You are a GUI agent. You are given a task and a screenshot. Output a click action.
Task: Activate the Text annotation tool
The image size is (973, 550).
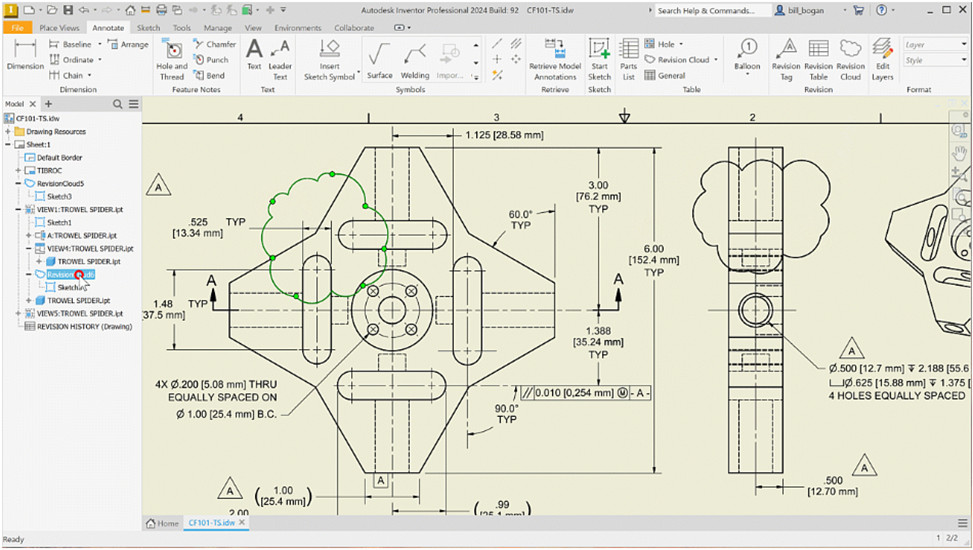point(254,54)
